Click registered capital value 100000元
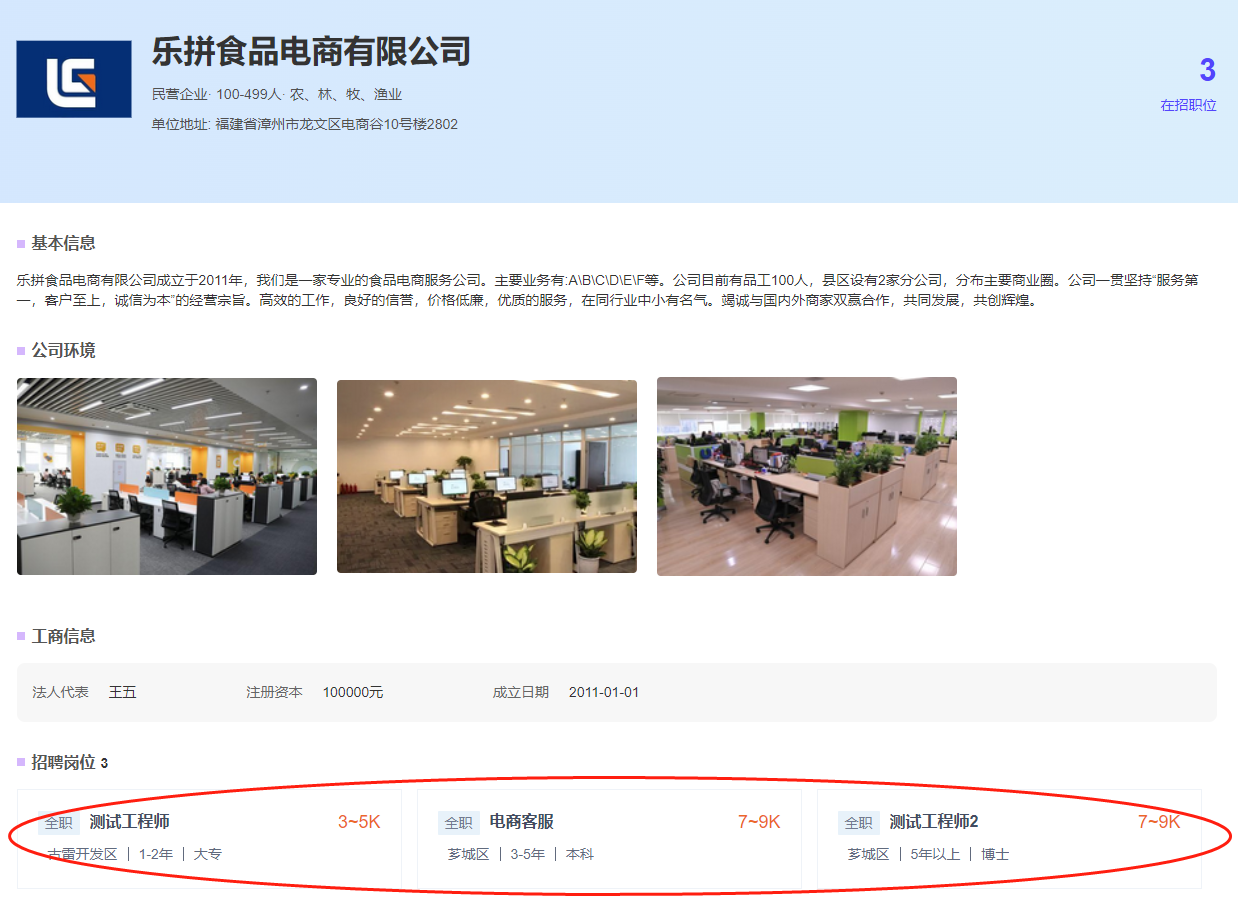This screenshot has height=914, width=1238. pos(353,692)
